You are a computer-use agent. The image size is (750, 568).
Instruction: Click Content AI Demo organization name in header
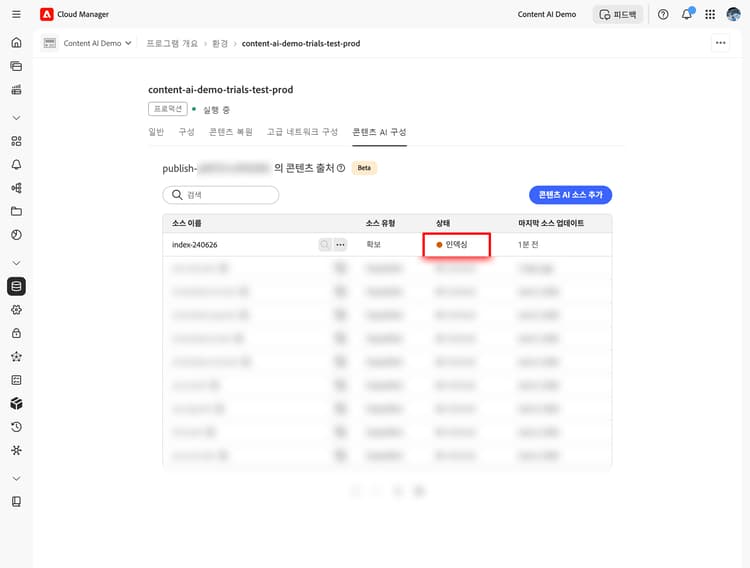tap(547, 14)
